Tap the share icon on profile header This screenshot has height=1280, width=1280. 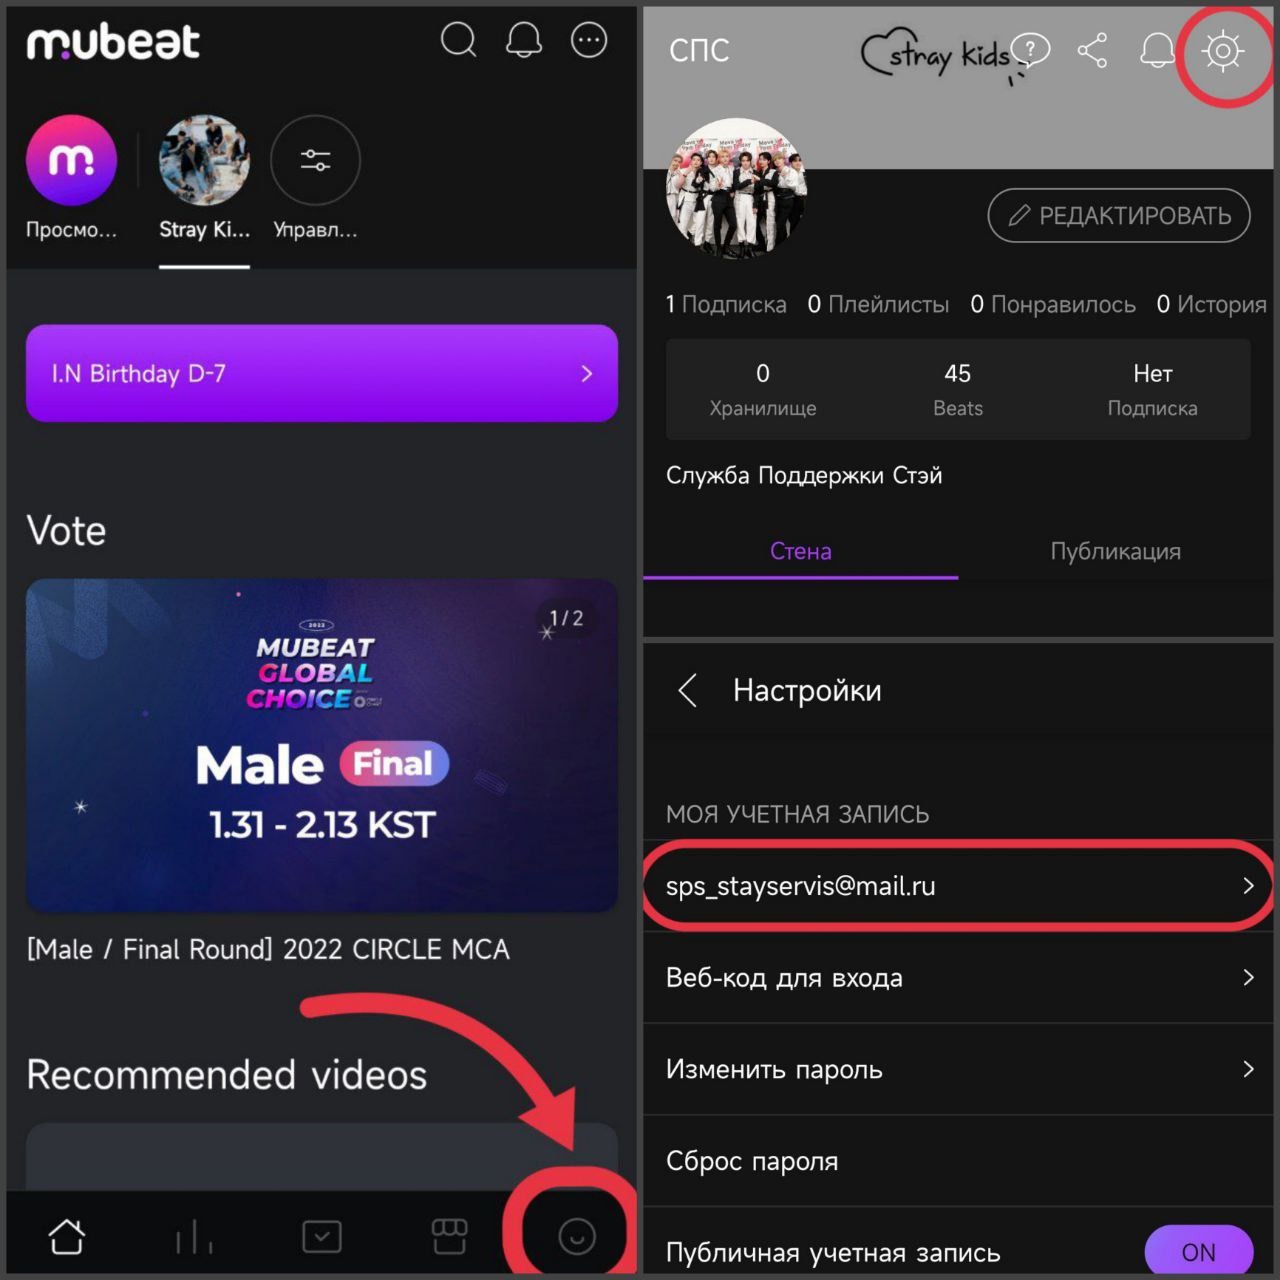1092,50
